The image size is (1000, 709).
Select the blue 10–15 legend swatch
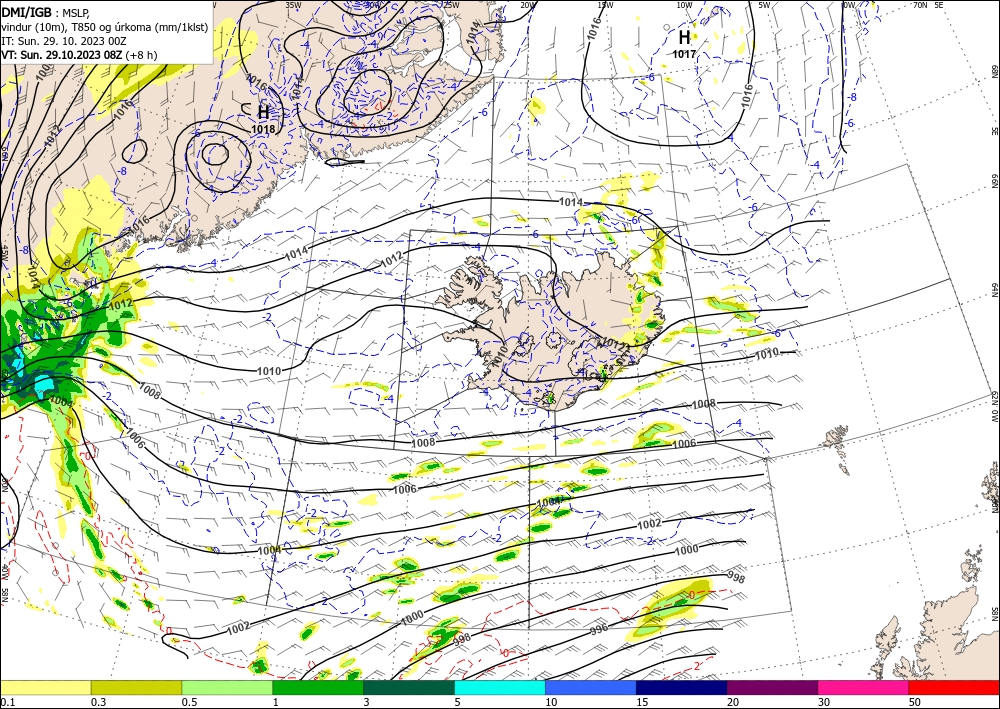[591, 687]
